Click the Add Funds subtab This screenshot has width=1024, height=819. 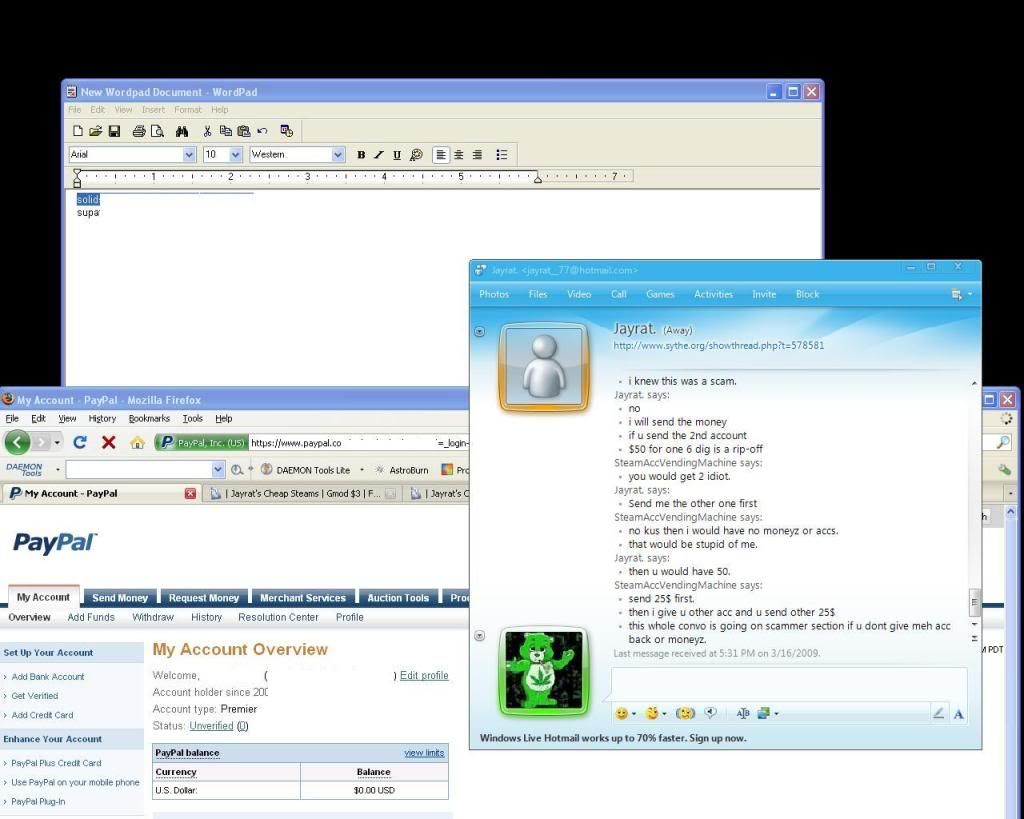pyautogui.click(x=91, y=617)
